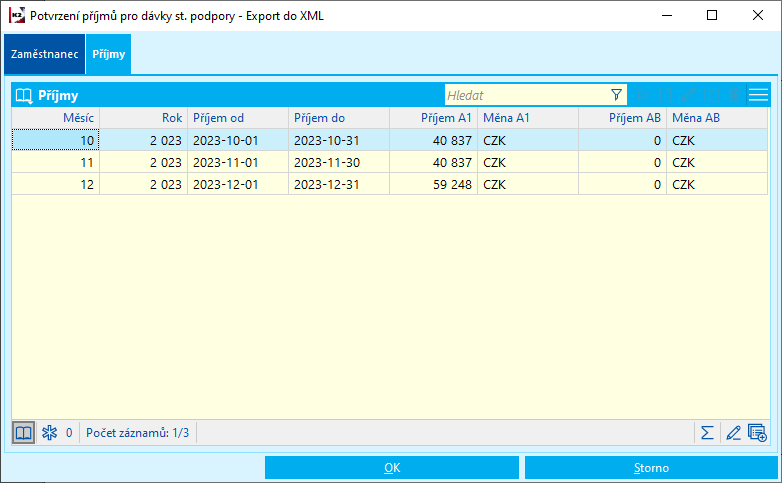This screenshot has width=782, height=483.
Task: Click the grayed copy record icon
Action: pyautogui.click(x=712, y=95)
